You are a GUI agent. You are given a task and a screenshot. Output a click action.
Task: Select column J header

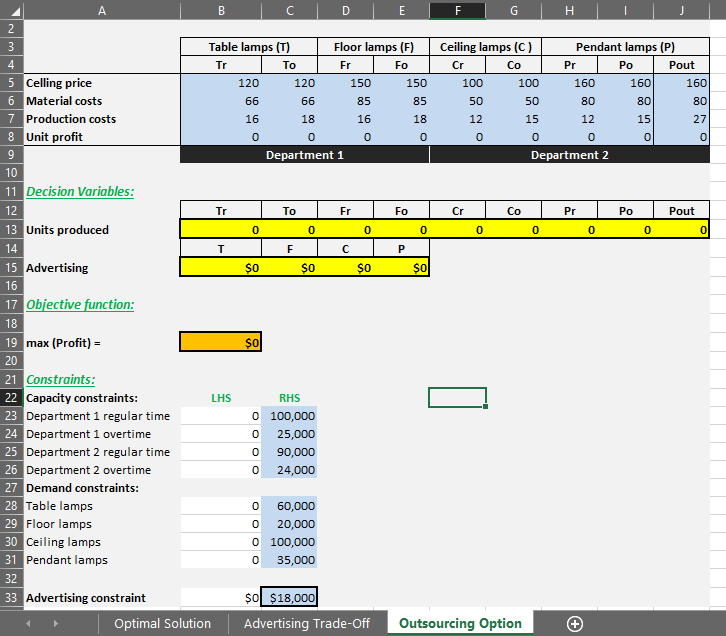click(x=681, y=10)
